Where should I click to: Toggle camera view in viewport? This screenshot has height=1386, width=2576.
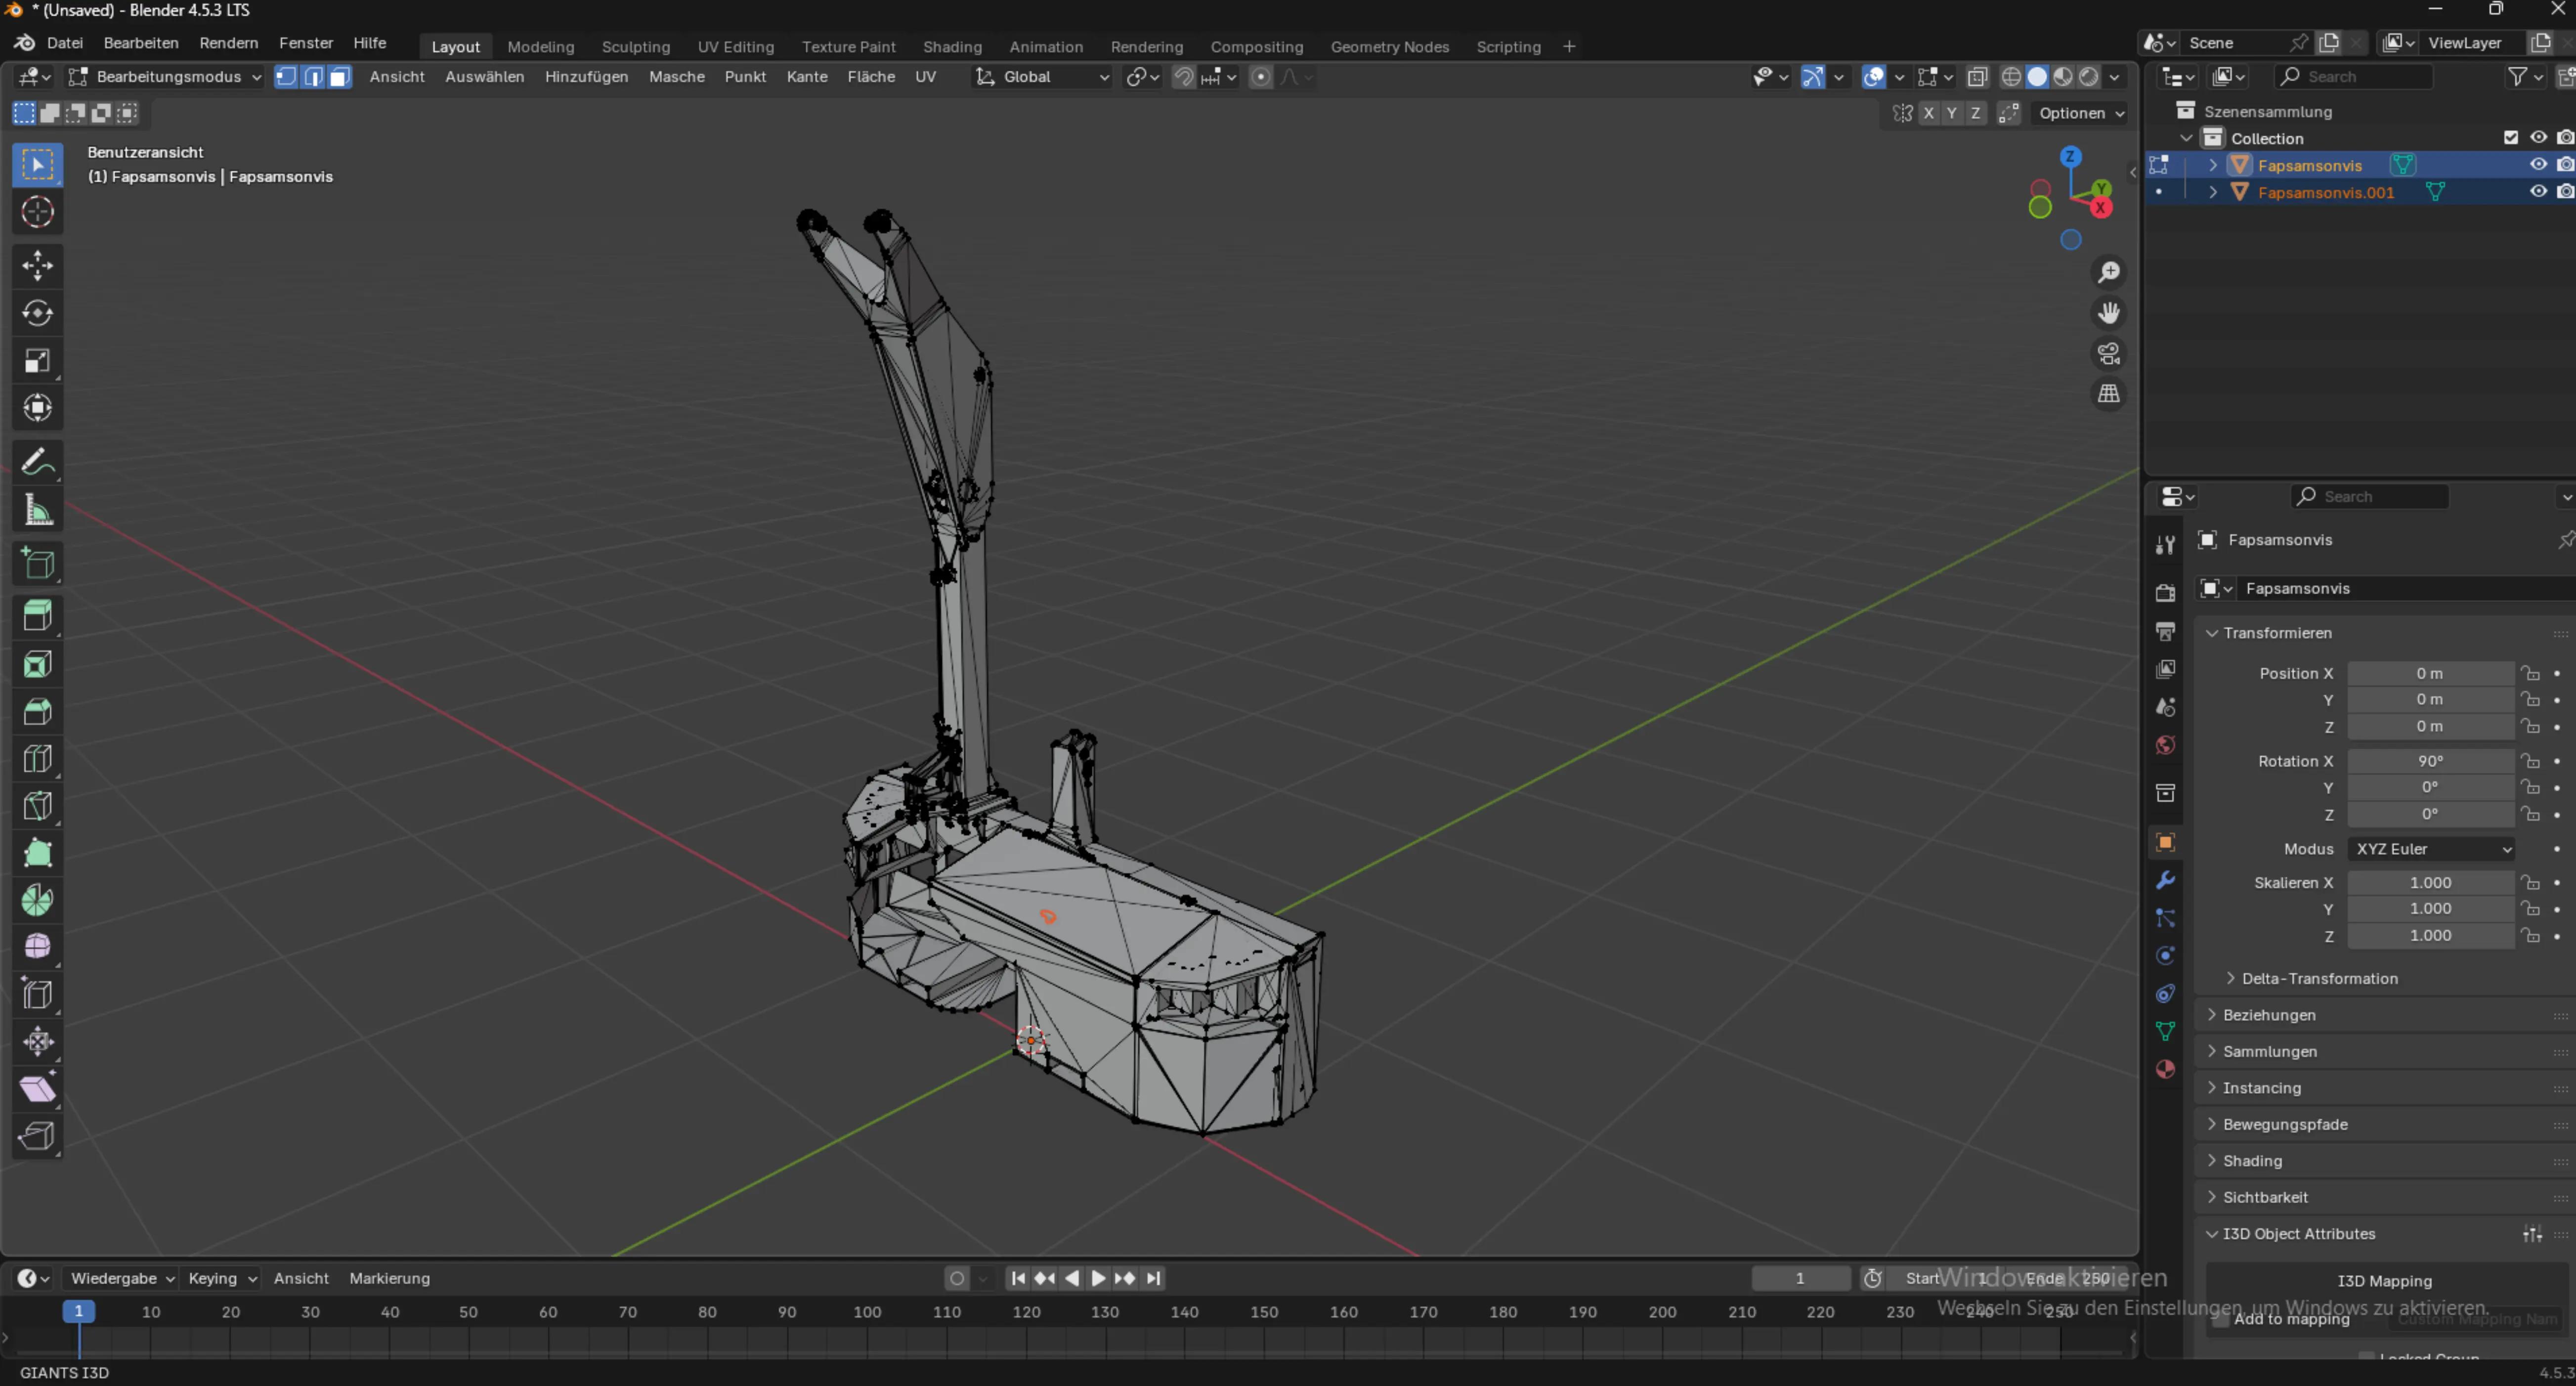click(x=2109, y=353)
